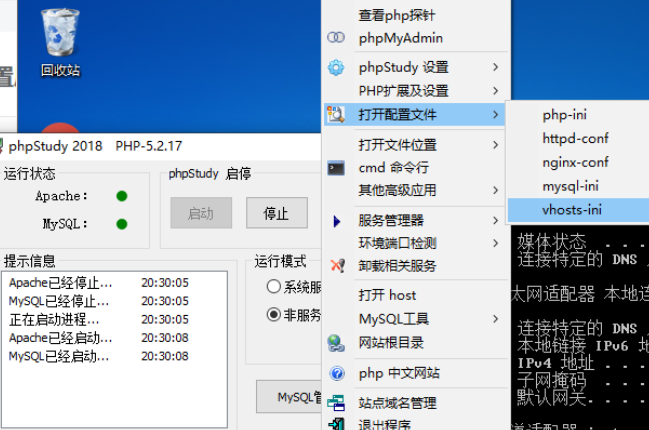Click the 站点域名管理 network icon
The width and height of the screenshot is (649, 430).
(x=336, y=403)
